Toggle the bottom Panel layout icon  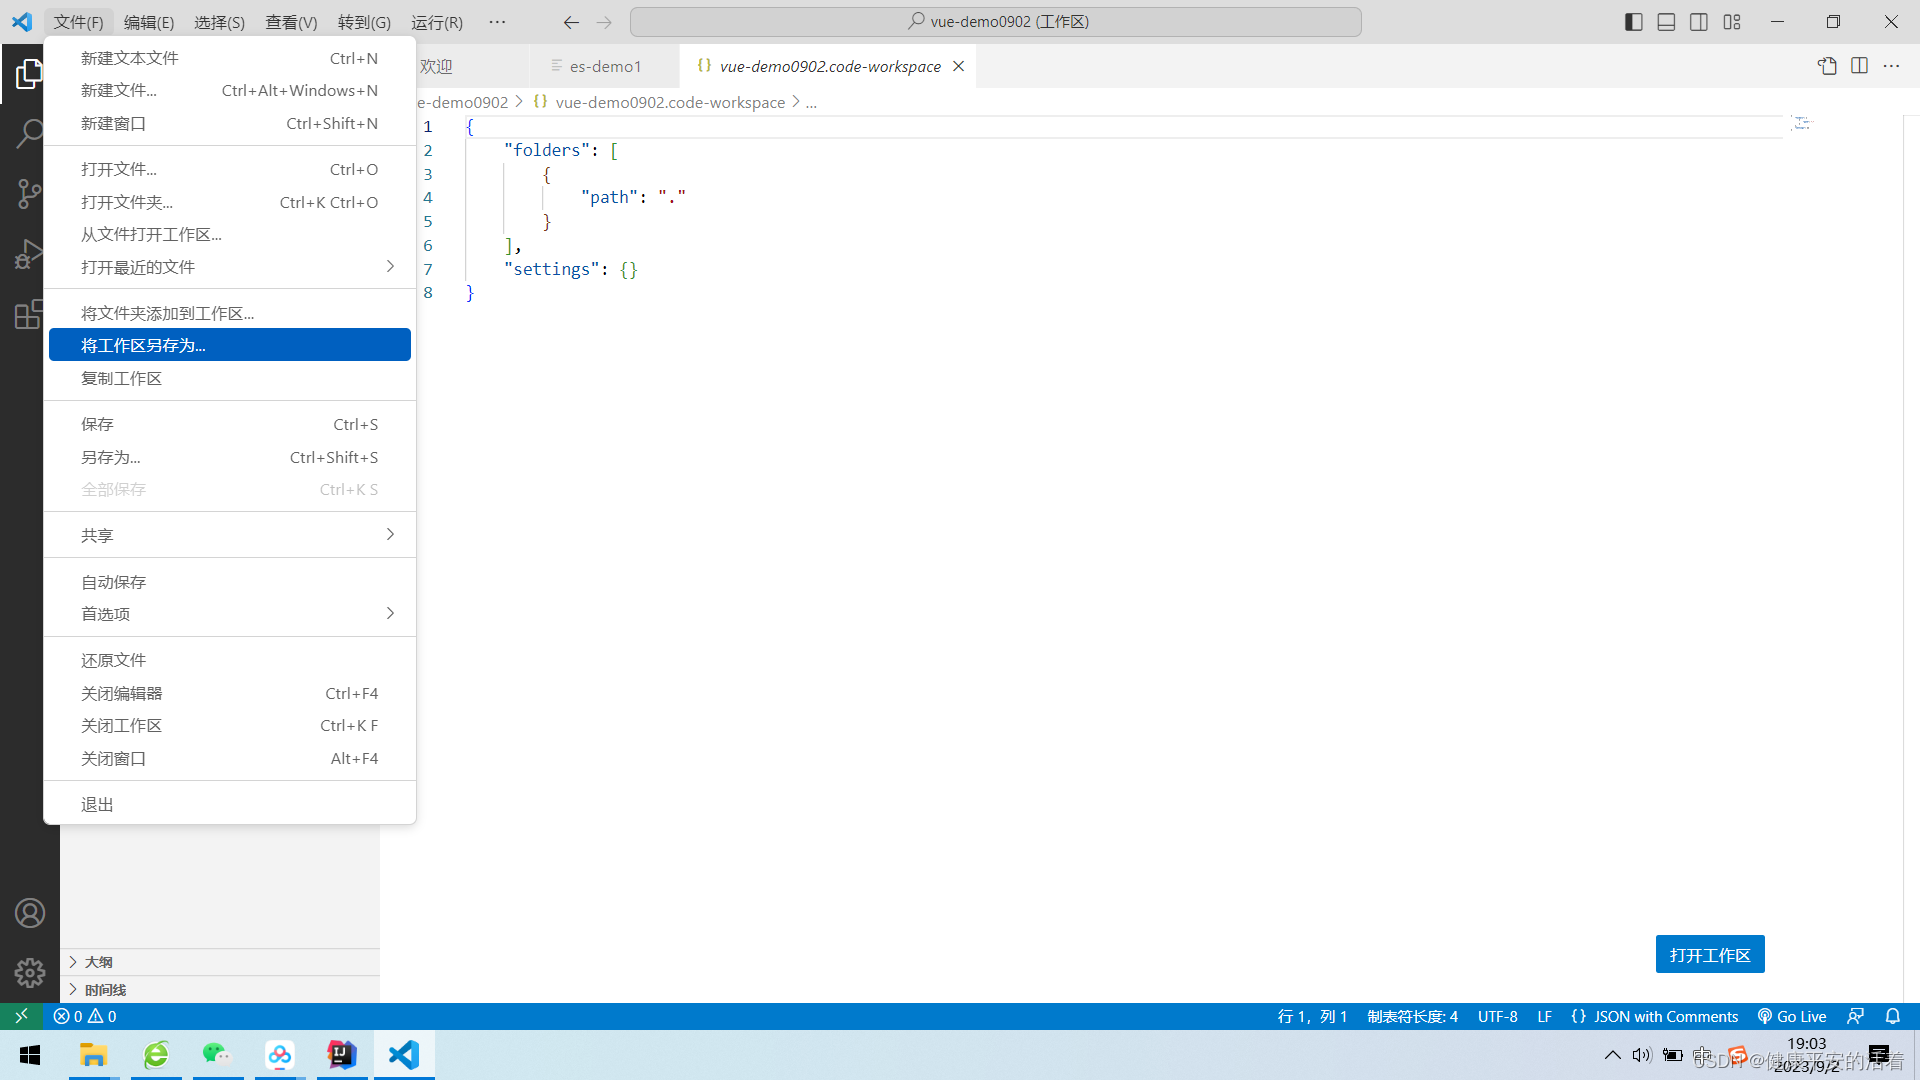(1666, 22)
